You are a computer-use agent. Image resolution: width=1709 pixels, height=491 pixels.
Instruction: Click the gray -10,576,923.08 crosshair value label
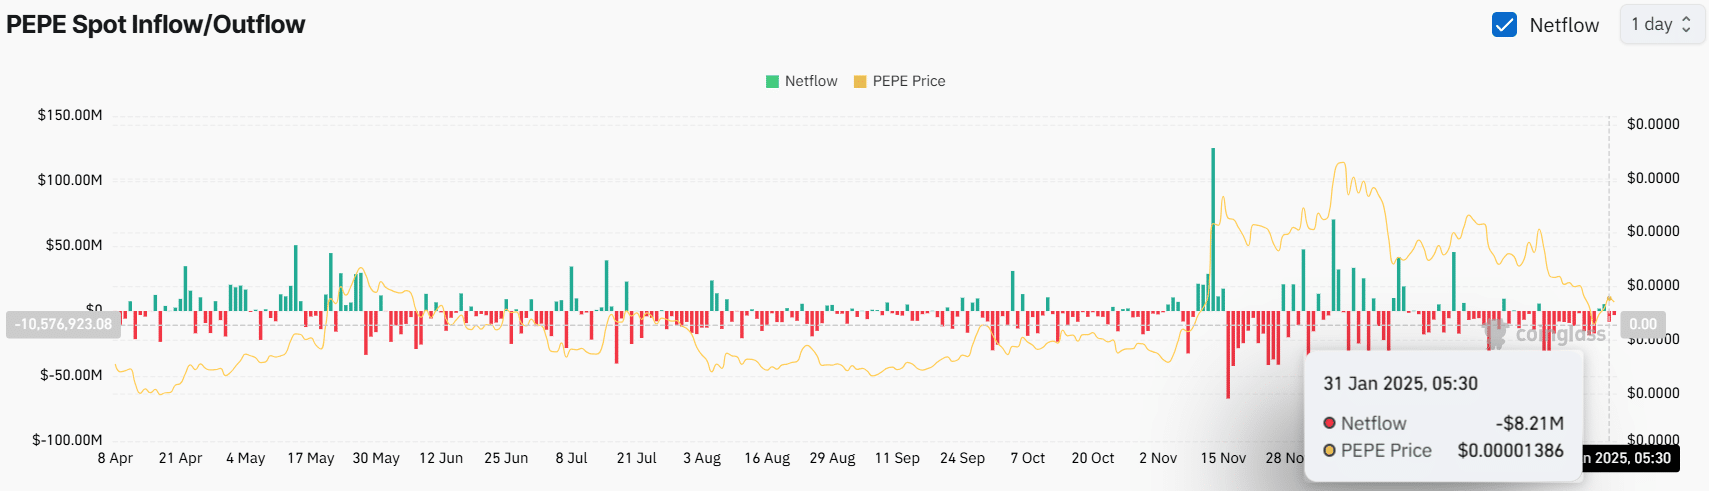pyautogui.click(x=63, y=324)
